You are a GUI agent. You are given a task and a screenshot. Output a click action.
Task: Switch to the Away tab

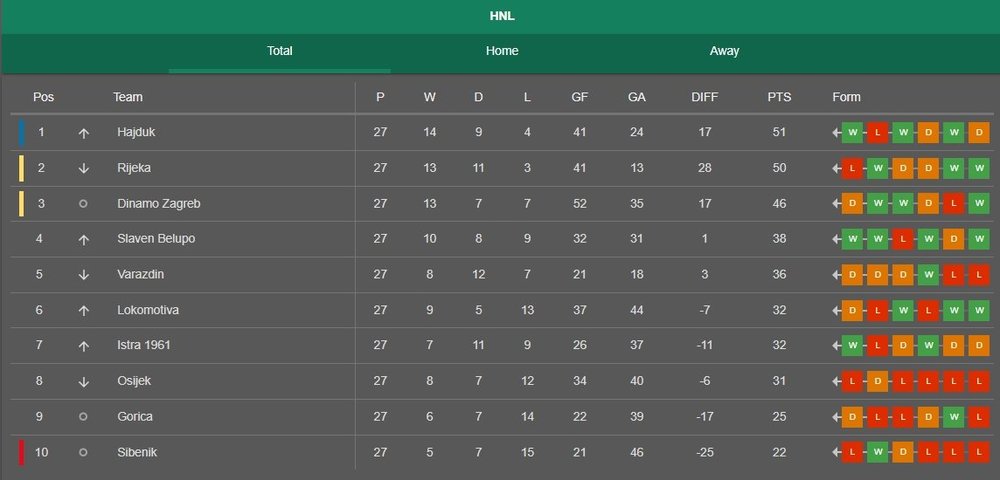coord(724,51)
